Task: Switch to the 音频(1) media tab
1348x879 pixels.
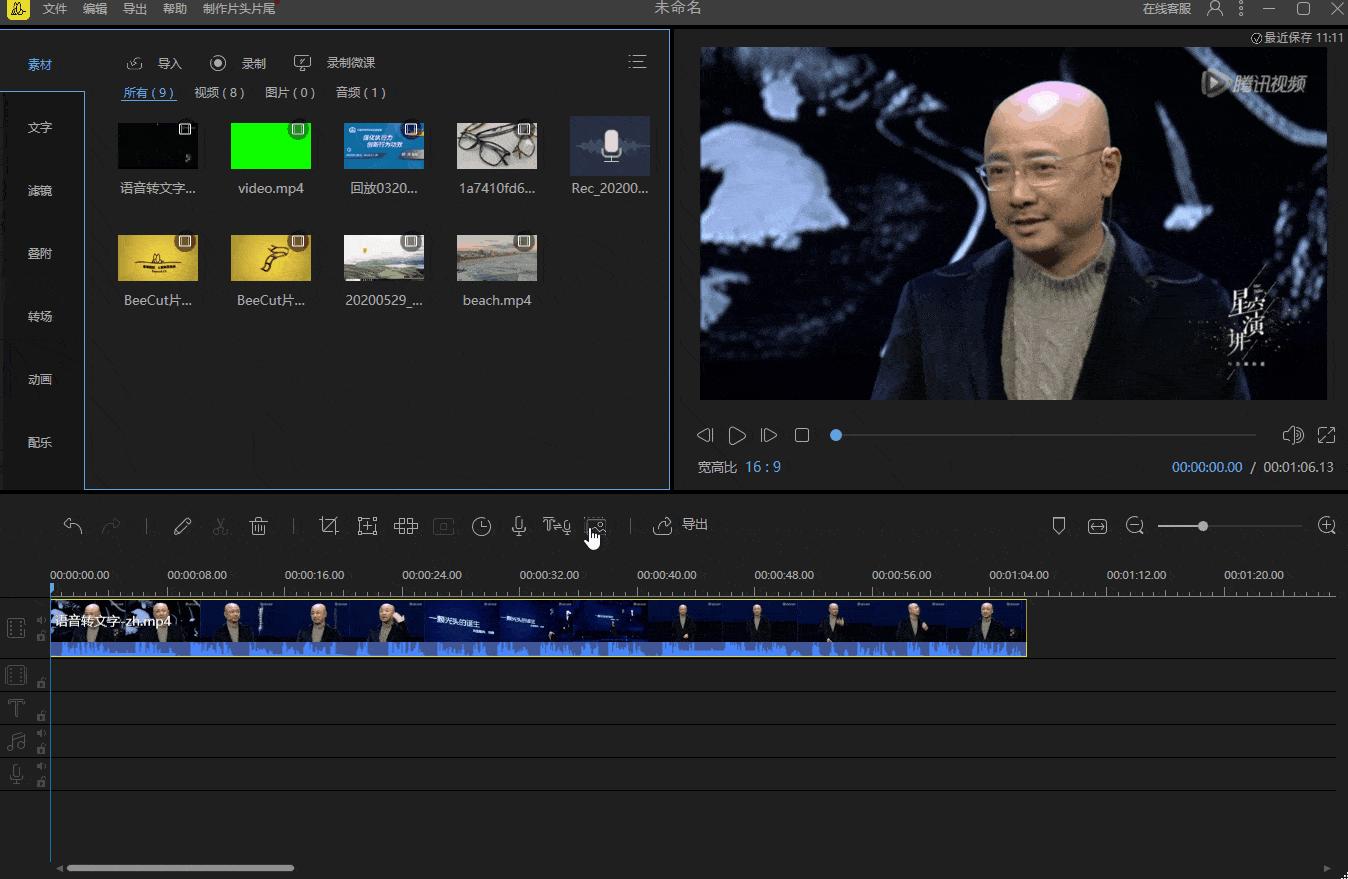Action: click(360, 92)
